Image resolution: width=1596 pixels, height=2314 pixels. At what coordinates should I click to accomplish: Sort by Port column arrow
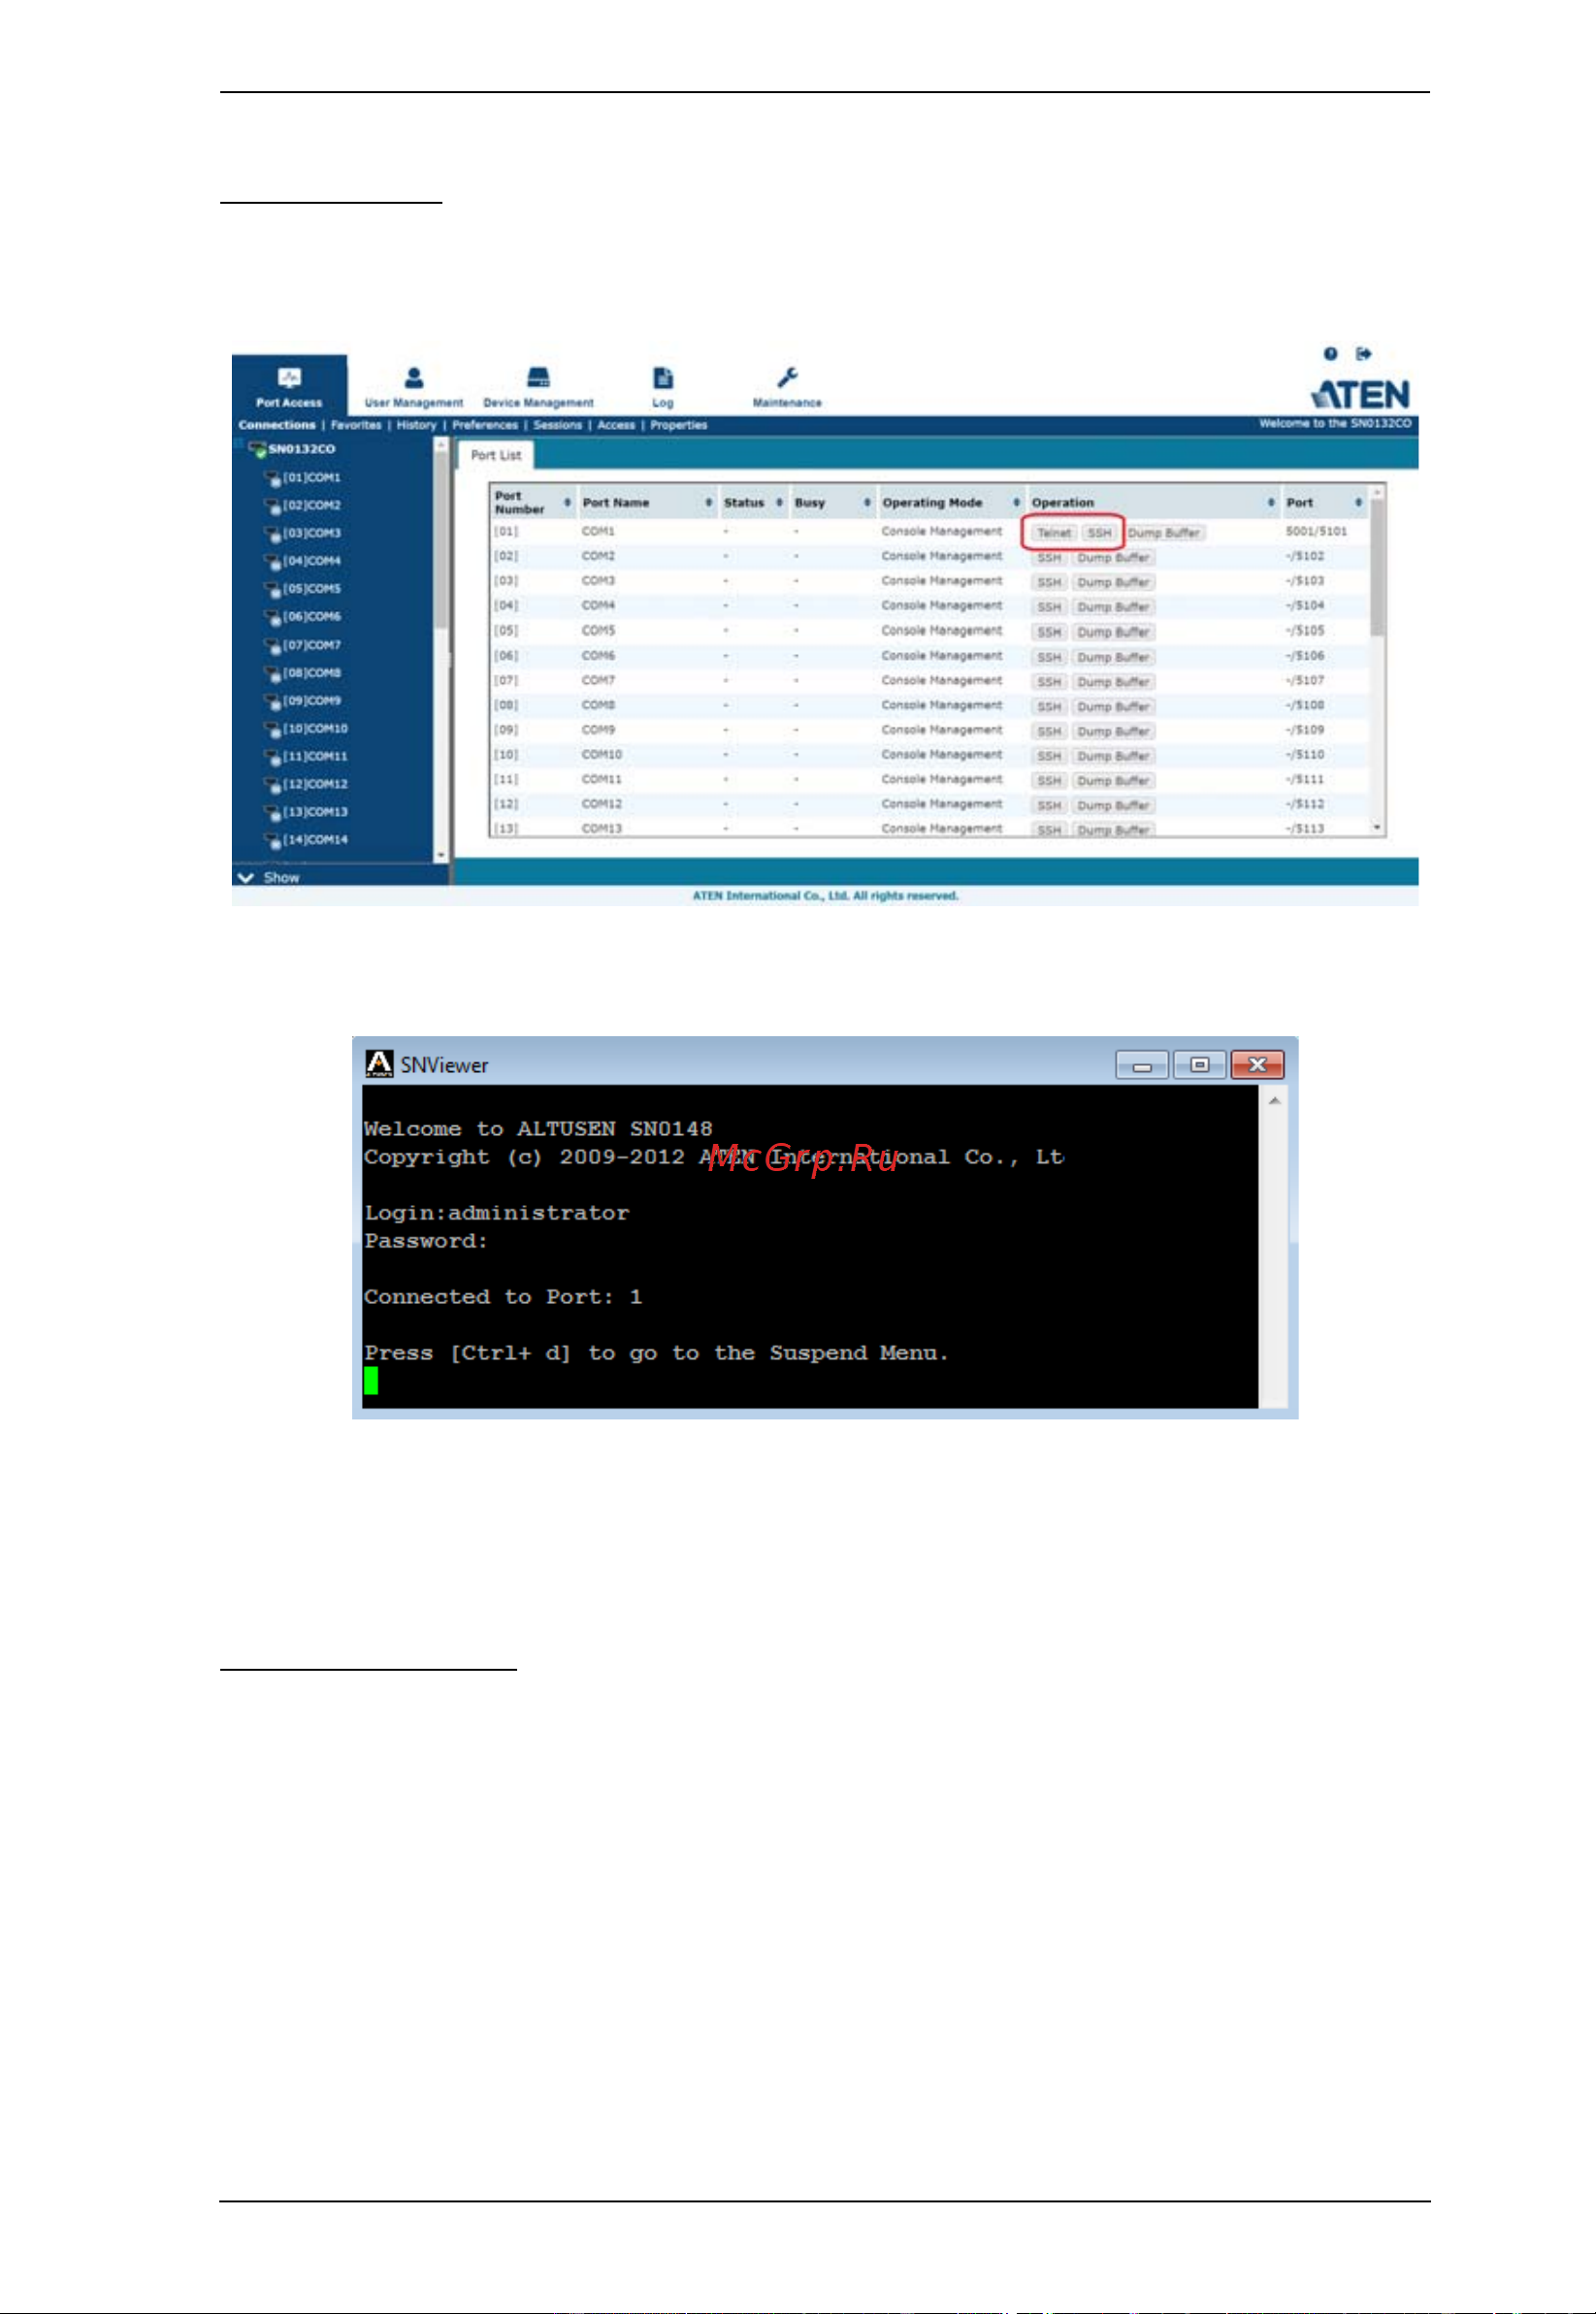pos(1358,502)
